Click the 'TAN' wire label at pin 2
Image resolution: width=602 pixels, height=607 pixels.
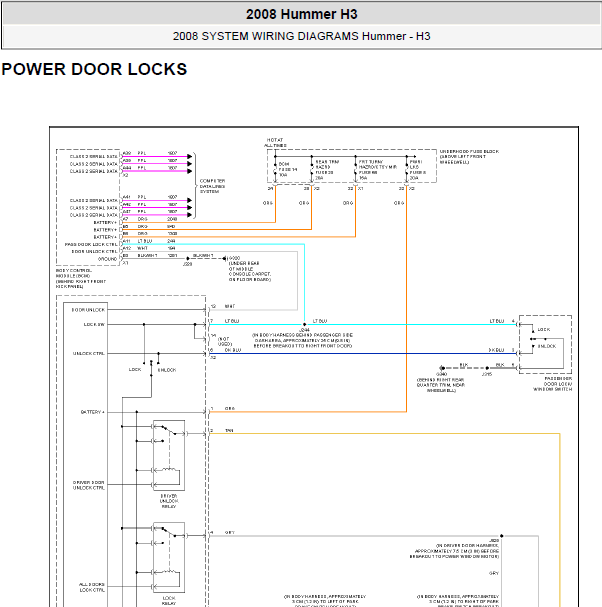pyautogui.click(x=229, y=430)
